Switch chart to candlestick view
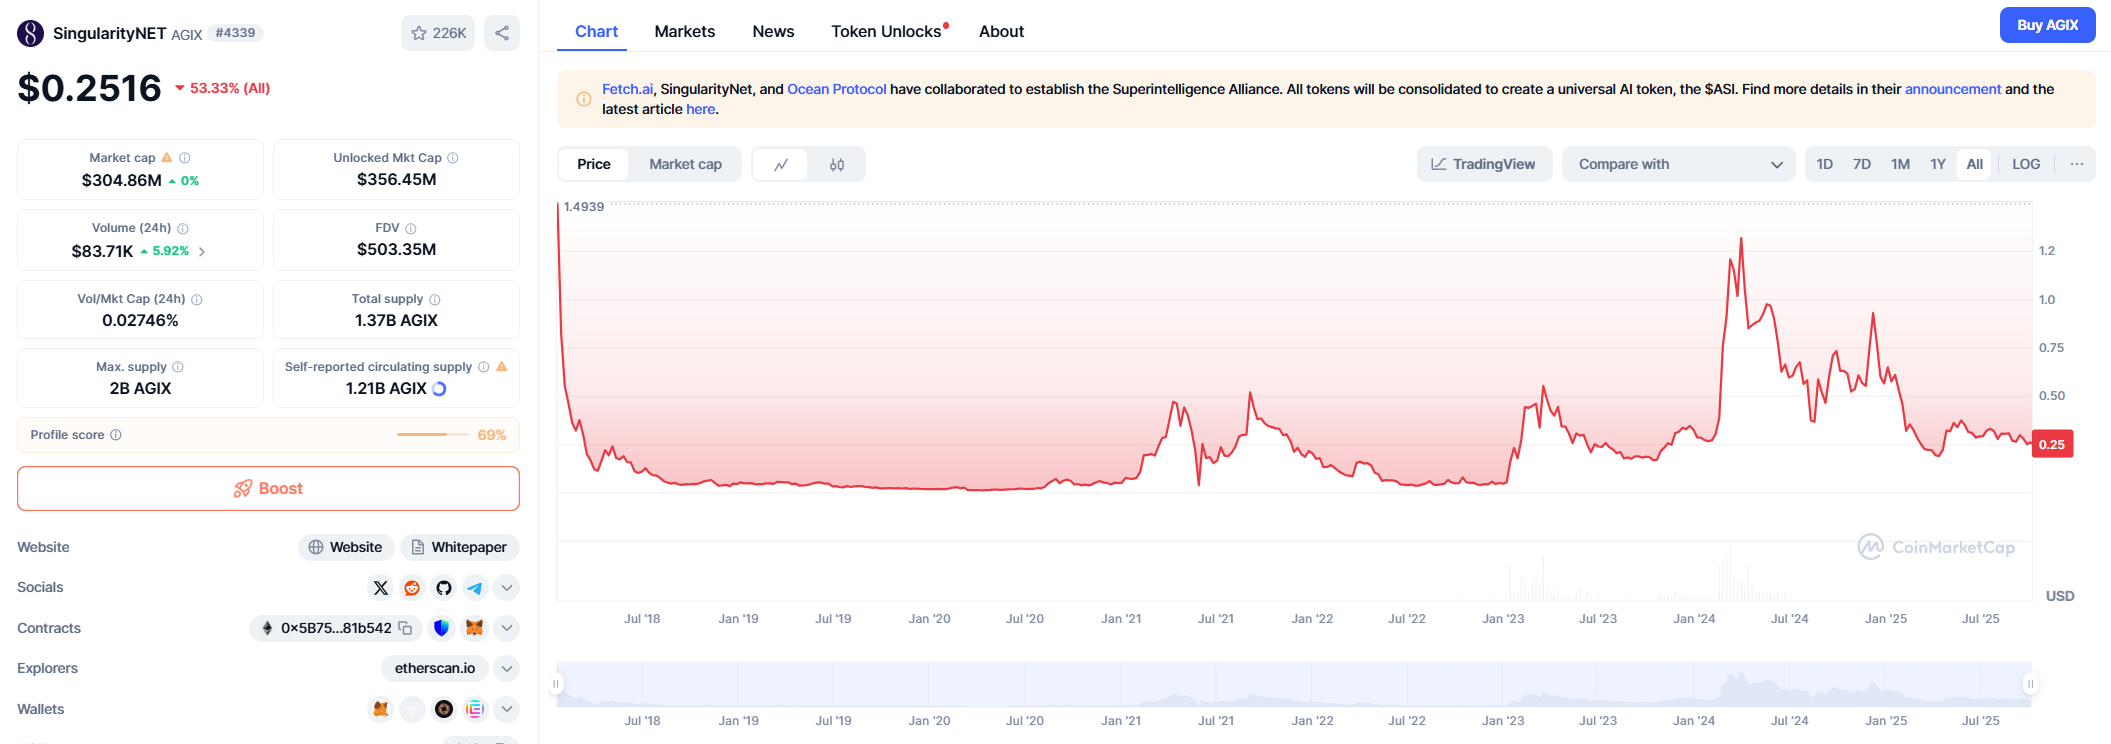This screenshot has height=744, width=2111. [x=837, y=165]
